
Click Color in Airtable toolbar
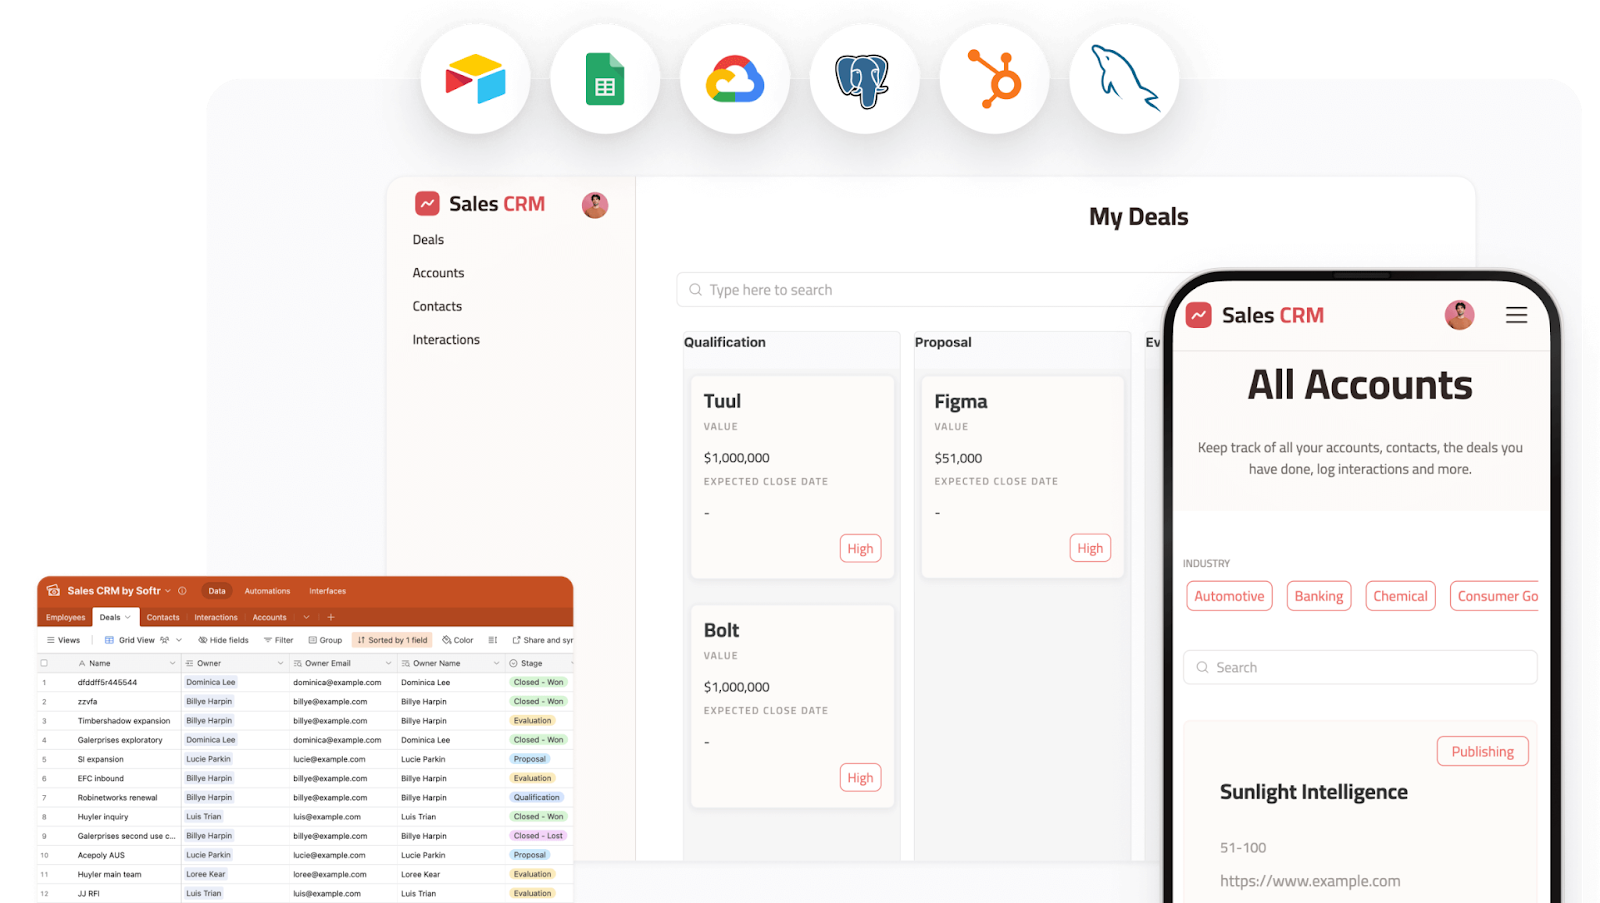pyautogui.click(x=458, y=640)
